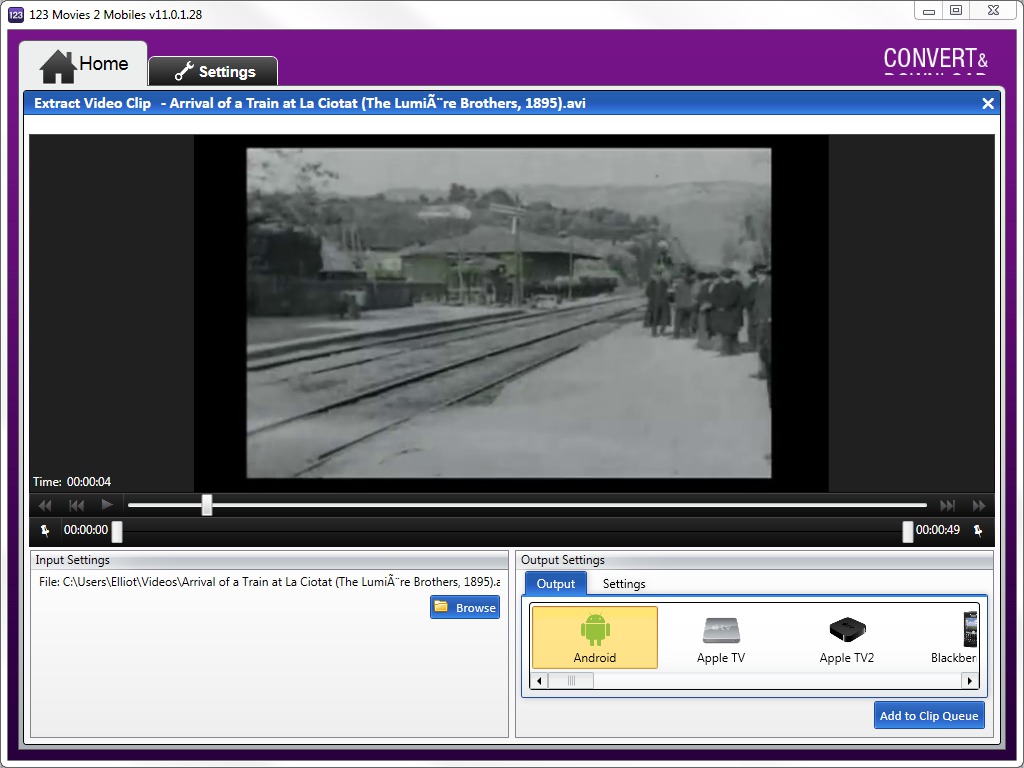This screenshot has height=768, width=1024.
Task: Set clip end with right pin icon
Action: point(978,530)
